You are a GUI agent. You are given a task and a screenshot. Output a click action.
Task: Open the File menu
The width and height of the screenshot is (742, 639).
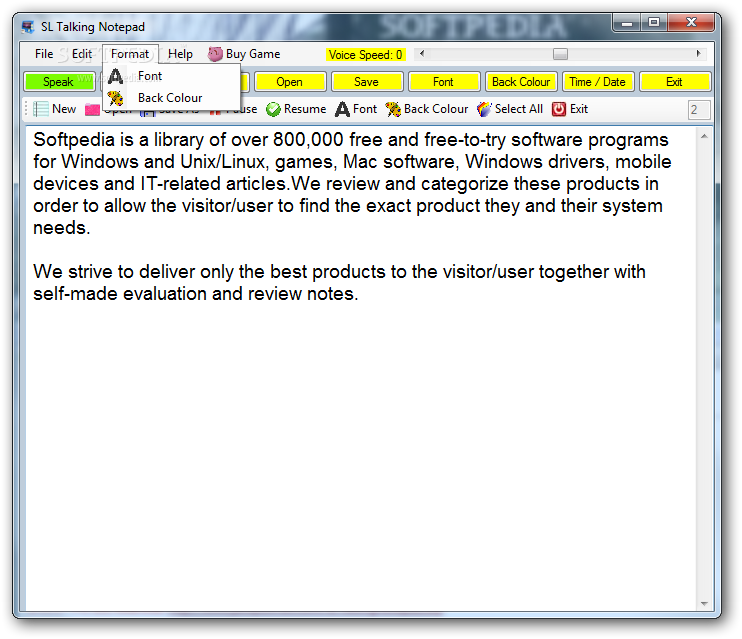(x=44, y=54)
